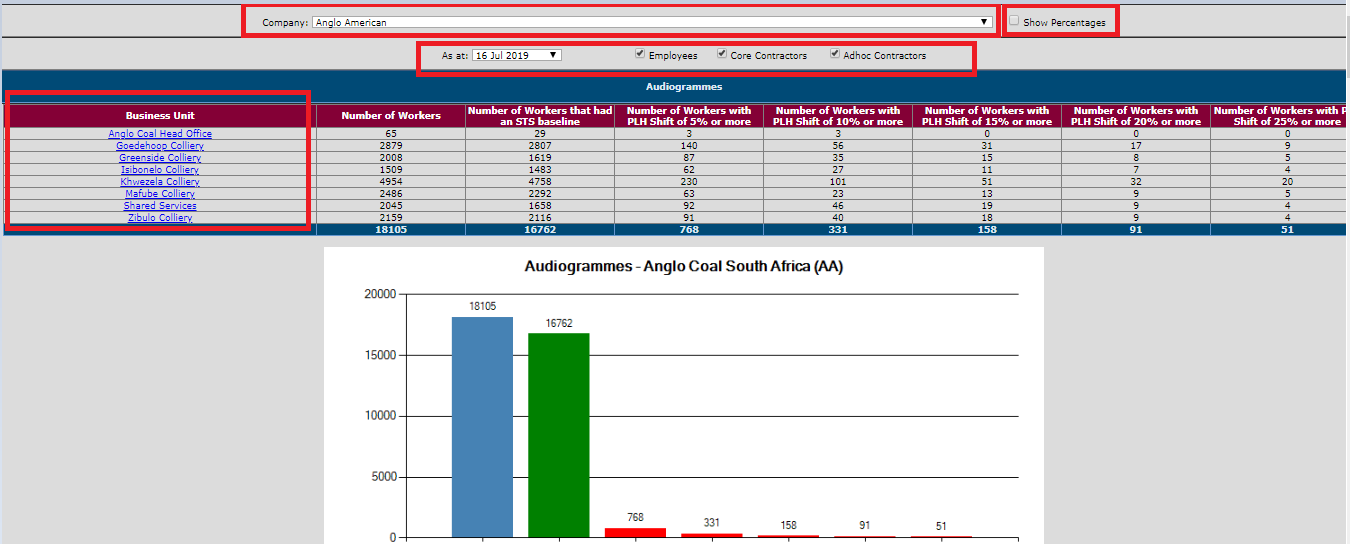1350x544 pixels.
Task: Click Khwezela workers count 4954
Action: tap(391, 182)
